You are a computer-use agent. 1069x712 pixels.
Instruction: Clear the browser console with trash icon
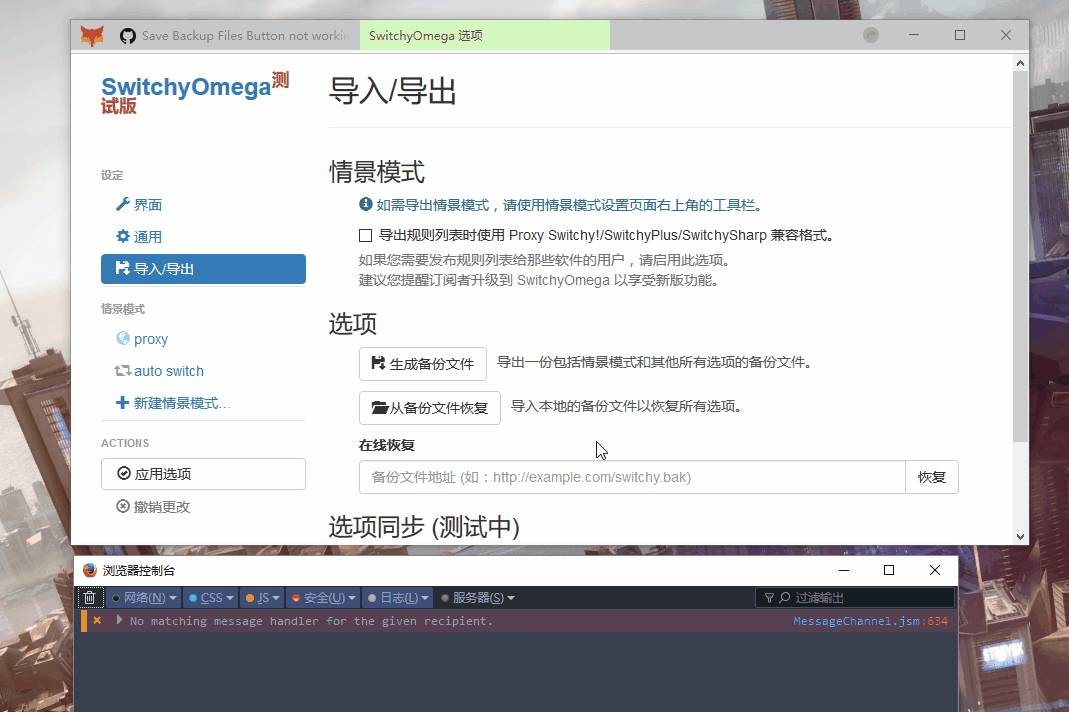(89, 598)
